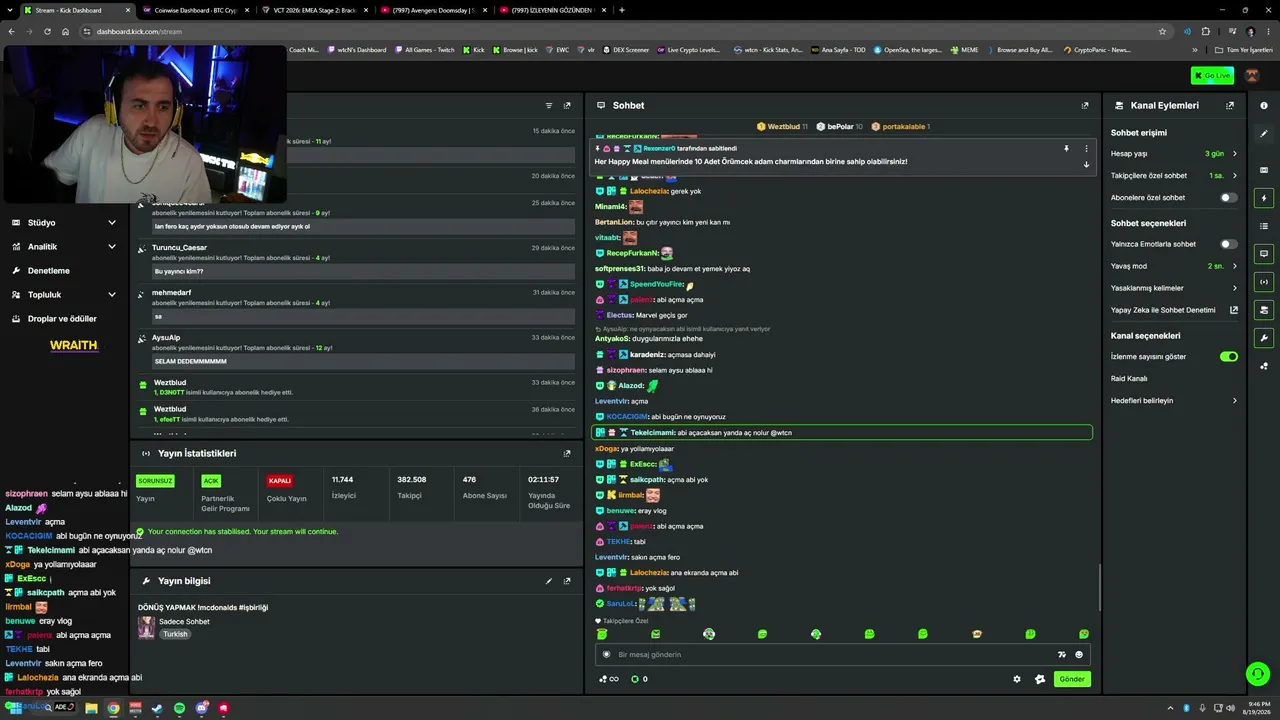Pop out the Sohbet chat panel
This screenshot has height=720, width=1280.
(x=1085, y=105)
